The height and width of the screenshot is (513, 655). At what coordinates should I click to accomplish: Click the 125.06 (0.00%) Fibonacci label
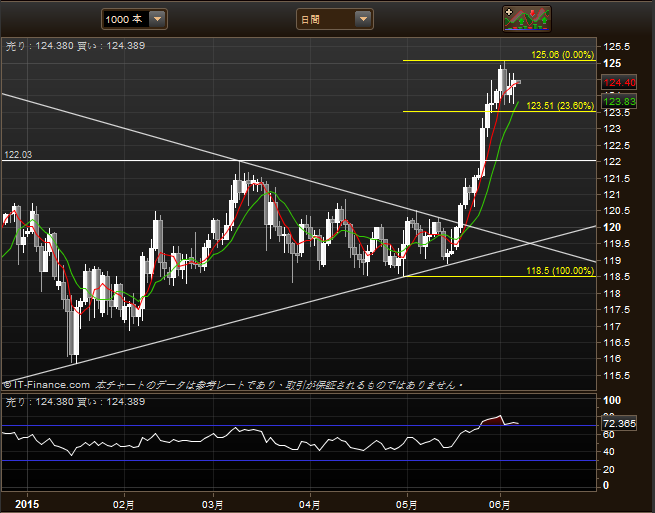[x=562, y=55]
